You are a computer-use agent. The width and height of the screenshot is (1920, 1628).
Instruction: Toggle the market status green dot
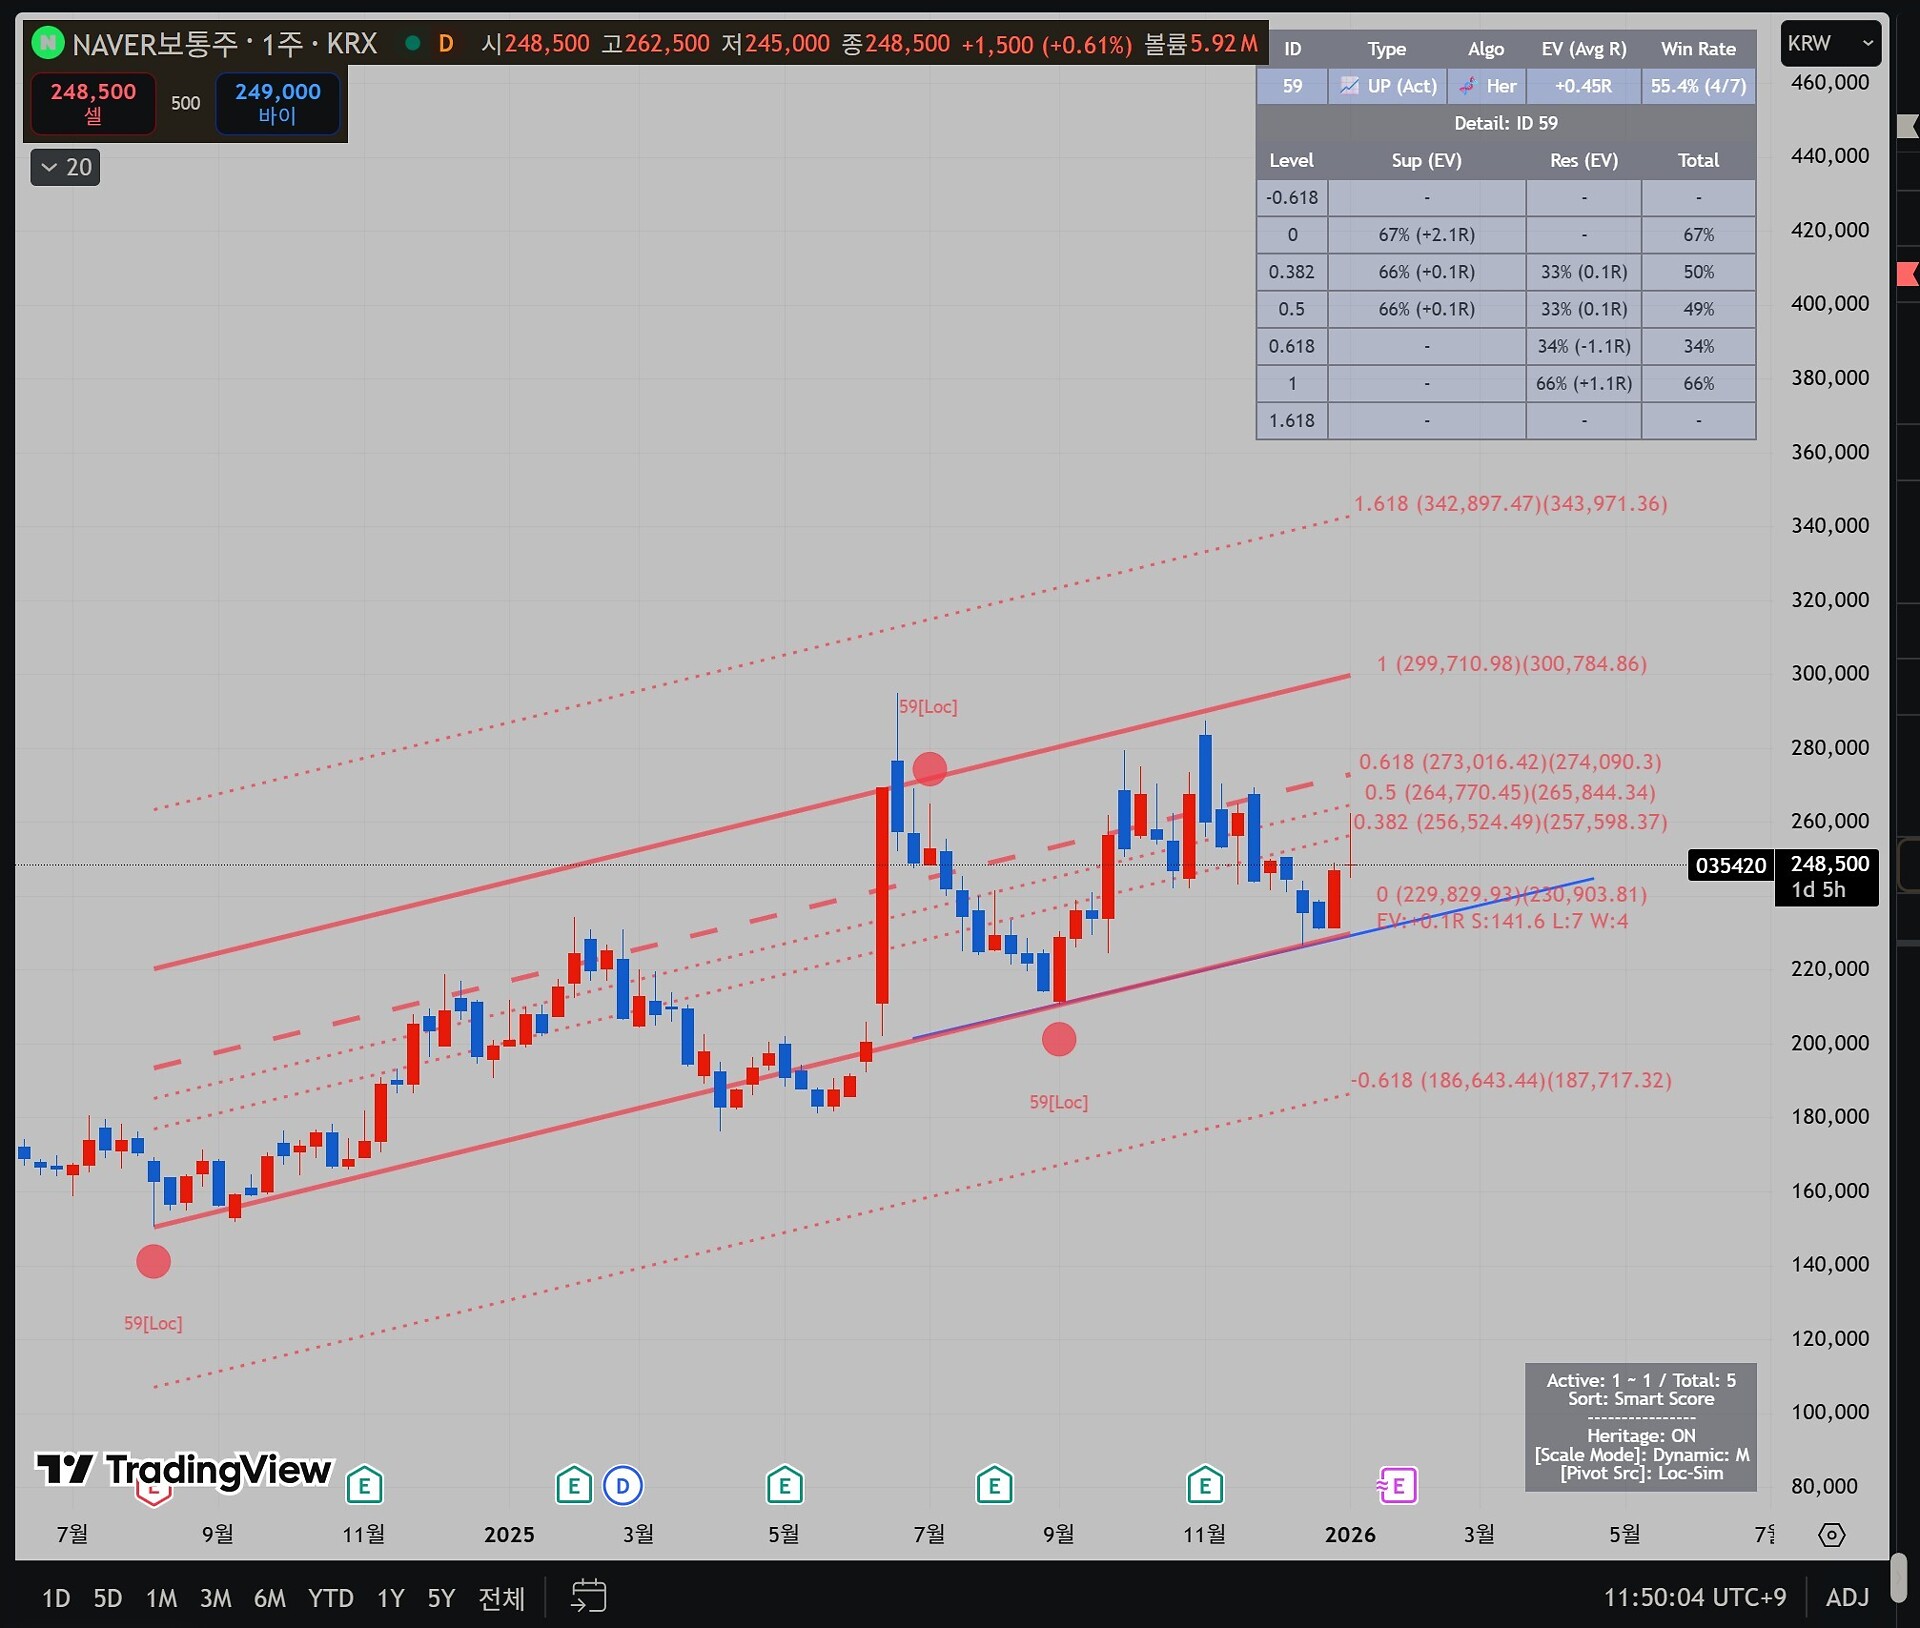pos(412,43)
